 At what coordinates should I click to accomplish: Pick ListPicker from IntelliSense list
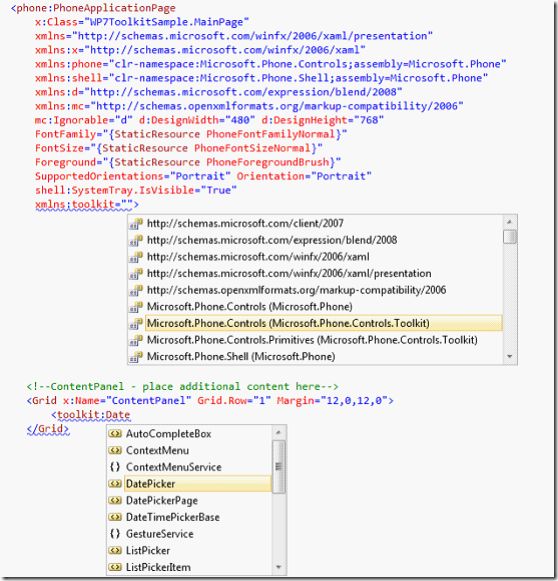tap(148, 550)
